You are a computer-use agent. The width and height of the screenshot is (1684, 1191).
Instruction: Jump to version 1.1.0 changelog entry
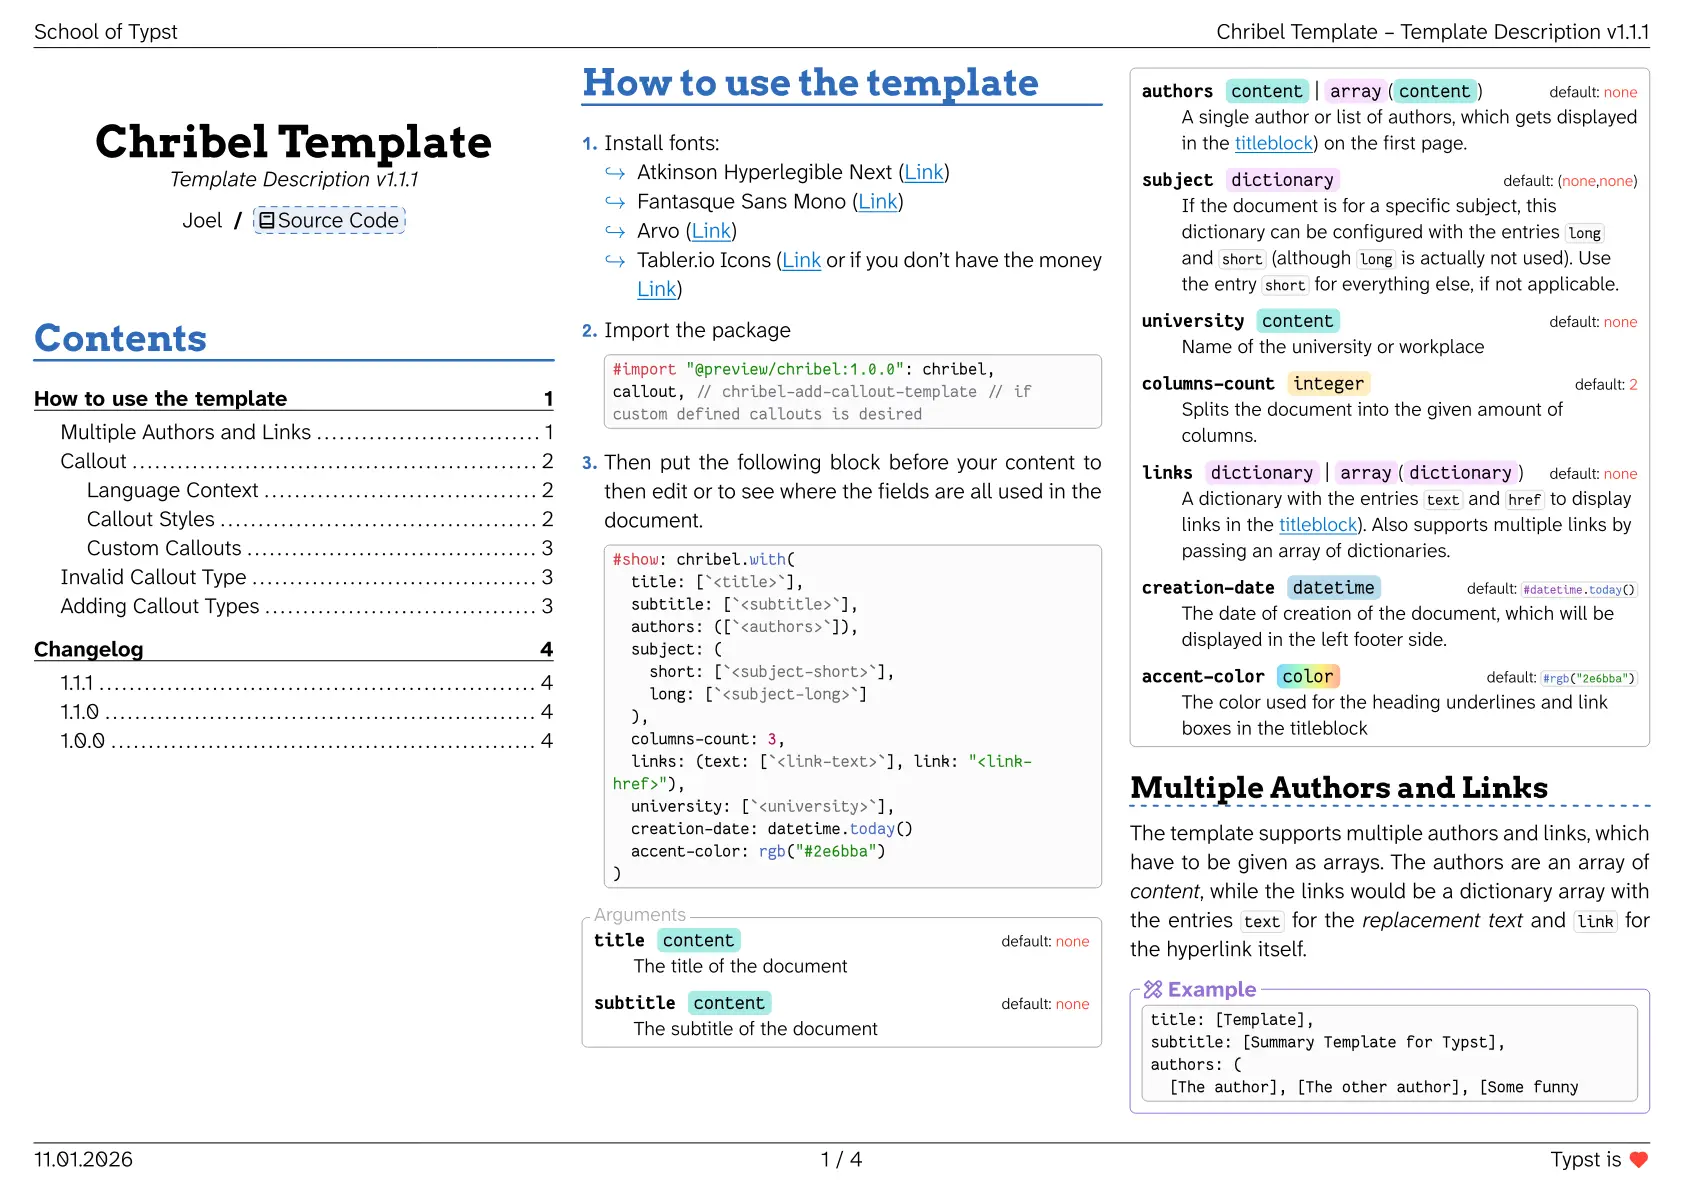[x=80, y=712]
